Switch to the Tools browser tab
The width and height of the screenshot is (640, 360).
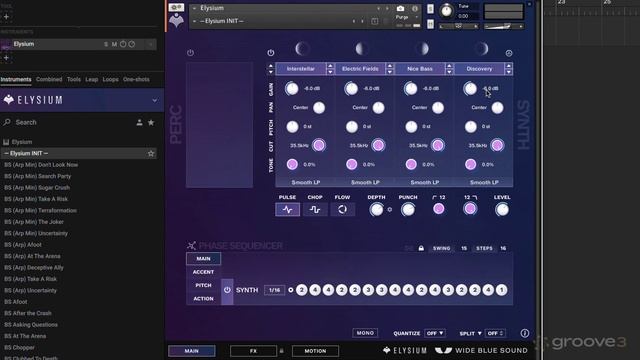tap(74, 80)
